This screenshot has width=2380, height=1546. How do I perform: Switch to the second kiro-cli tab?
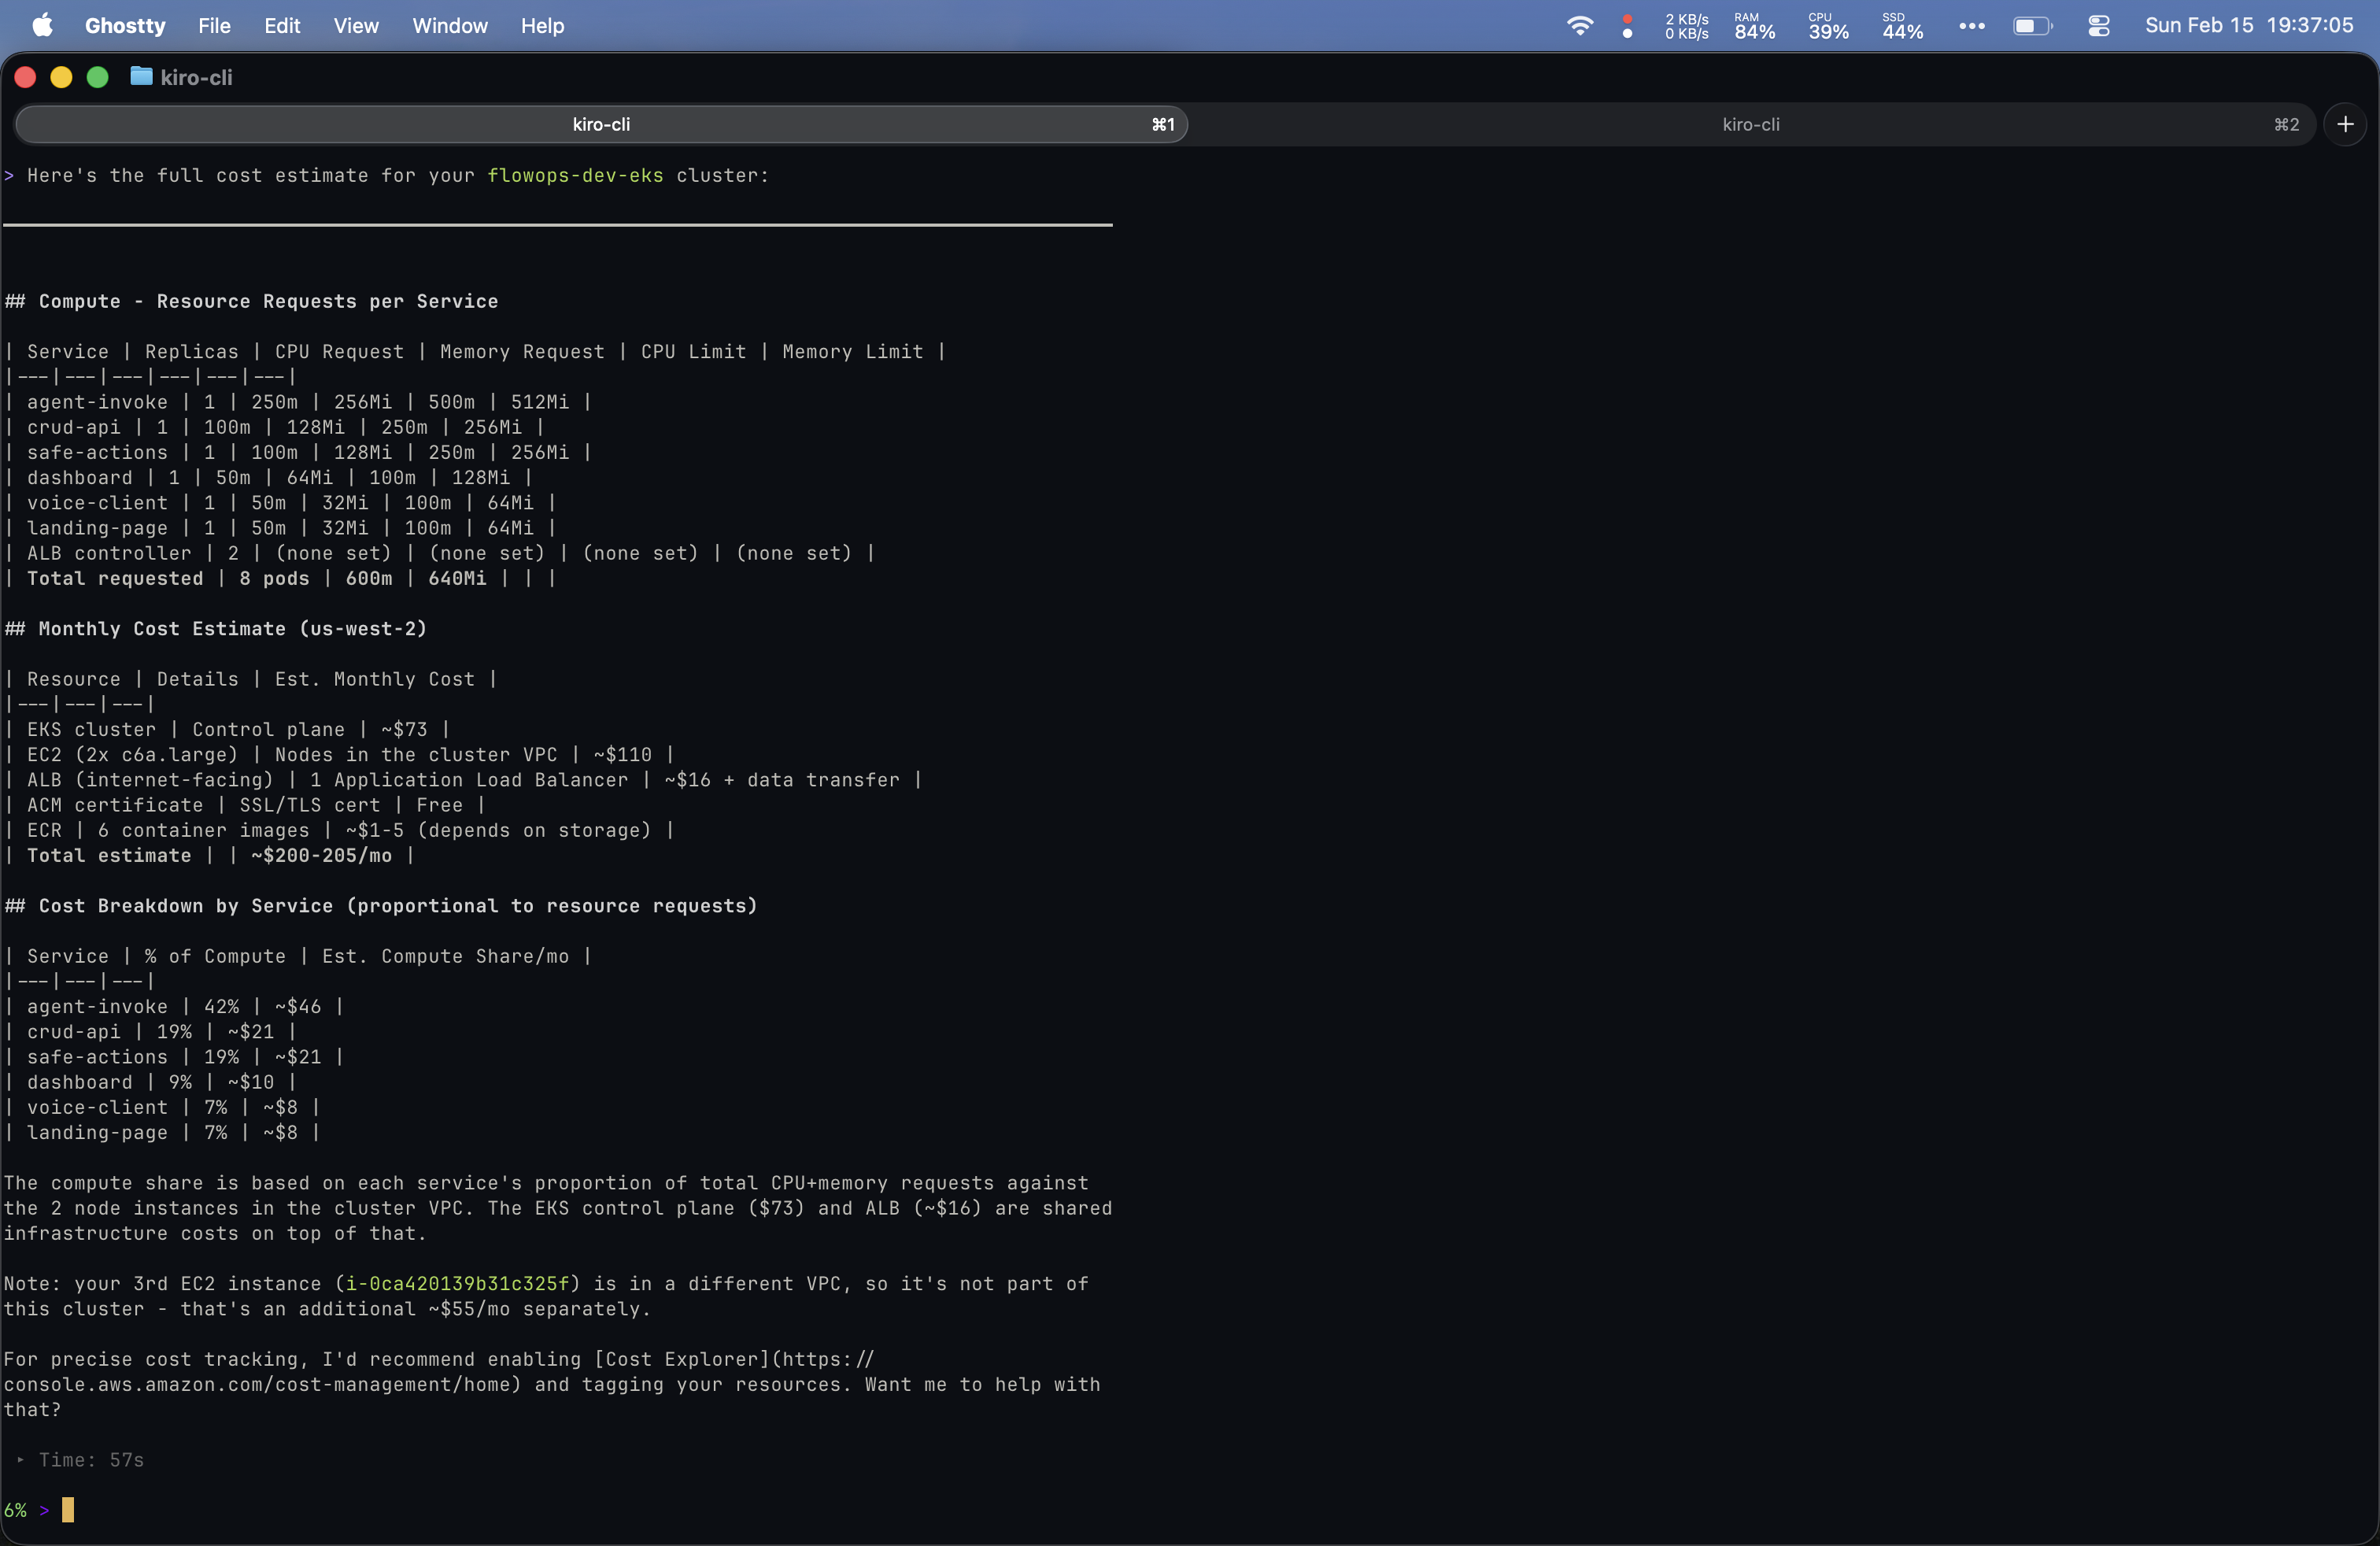tap(1750, 124)
